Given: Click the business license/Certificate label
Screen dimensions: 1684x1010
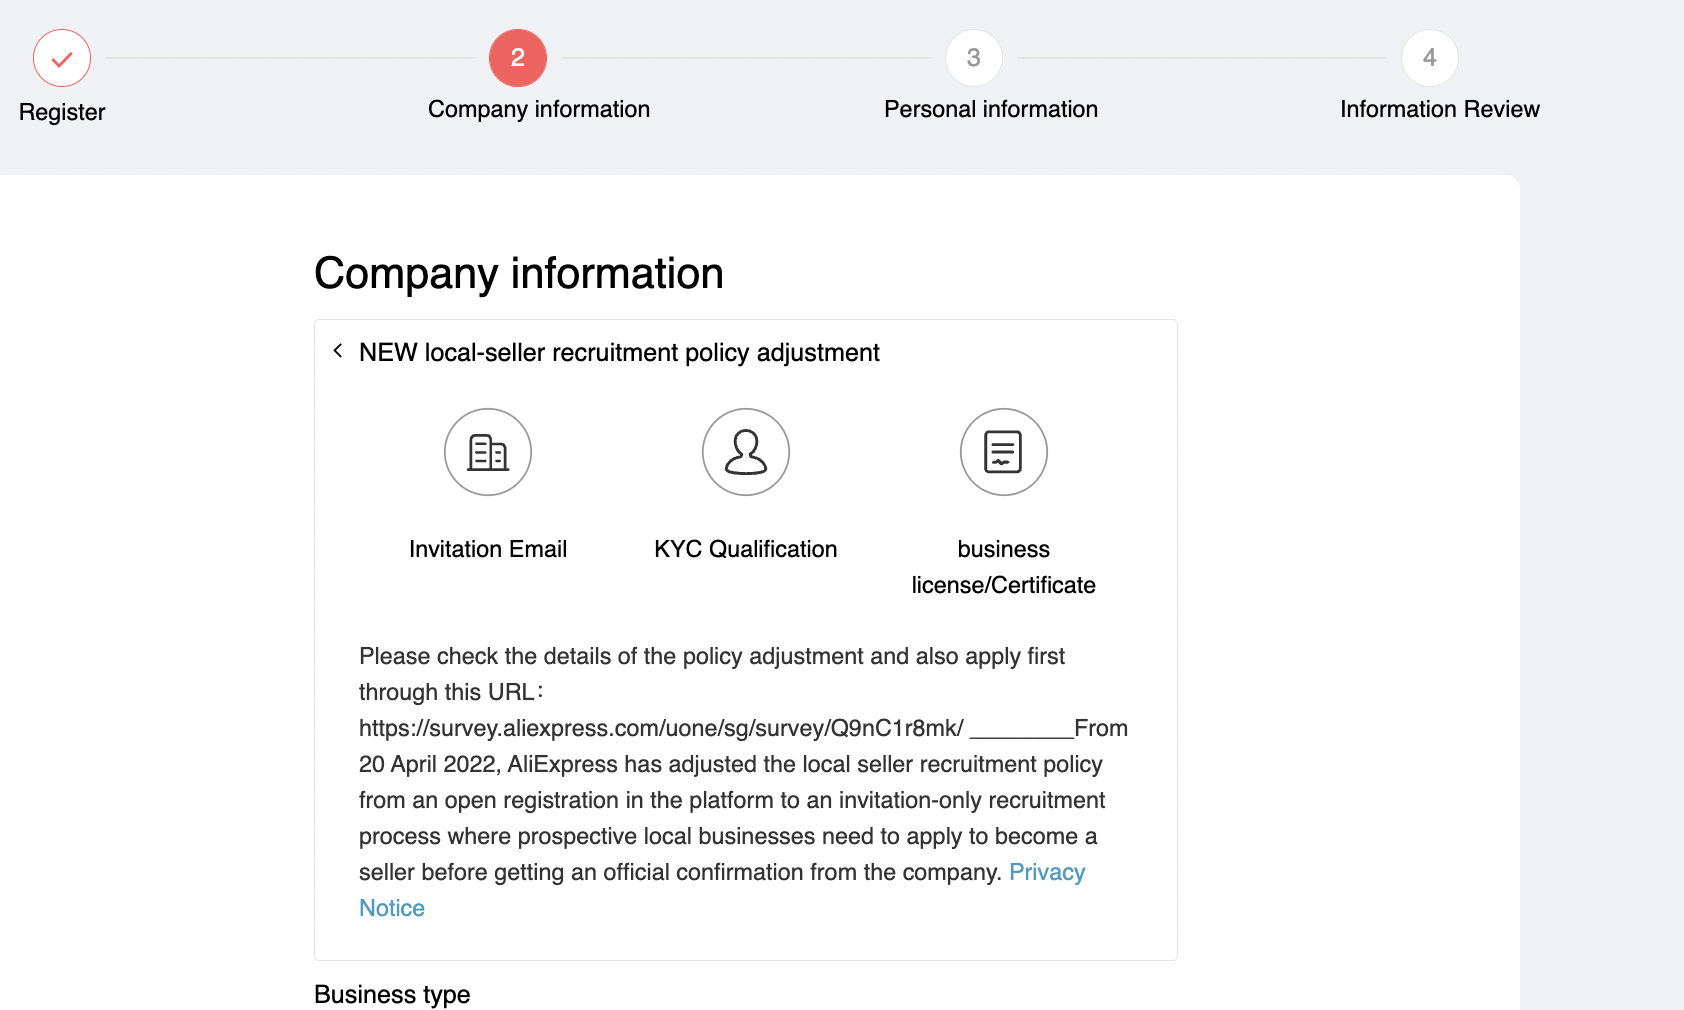Looking at the screenshot, I should coord(1004,567).
